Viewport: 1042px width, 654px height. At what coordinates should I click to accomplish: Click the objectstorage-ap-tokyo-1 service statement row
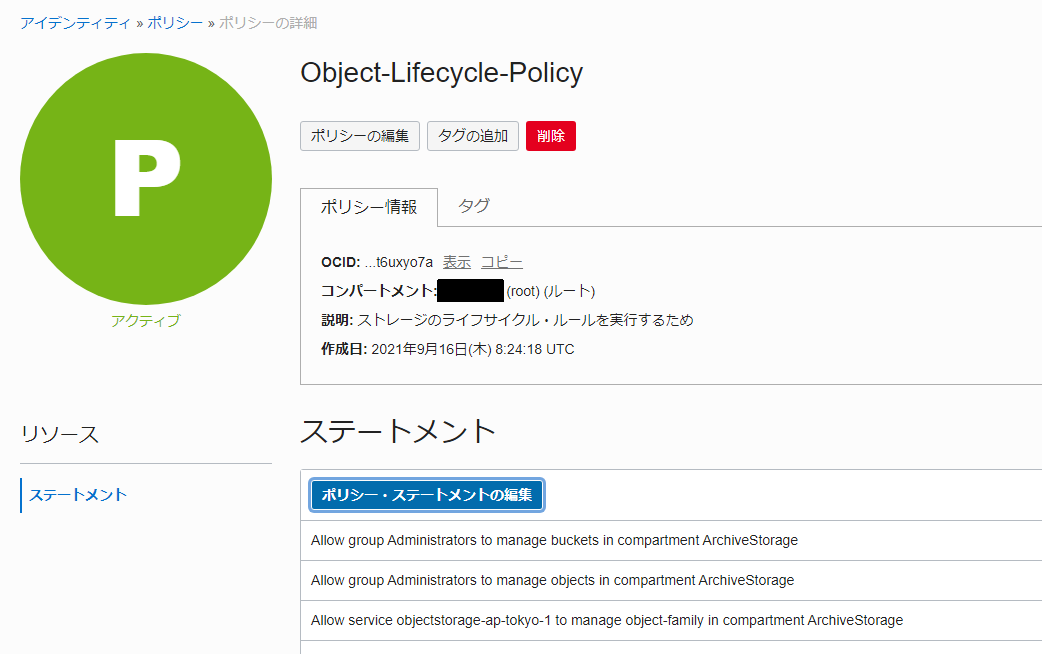[671, 620]
